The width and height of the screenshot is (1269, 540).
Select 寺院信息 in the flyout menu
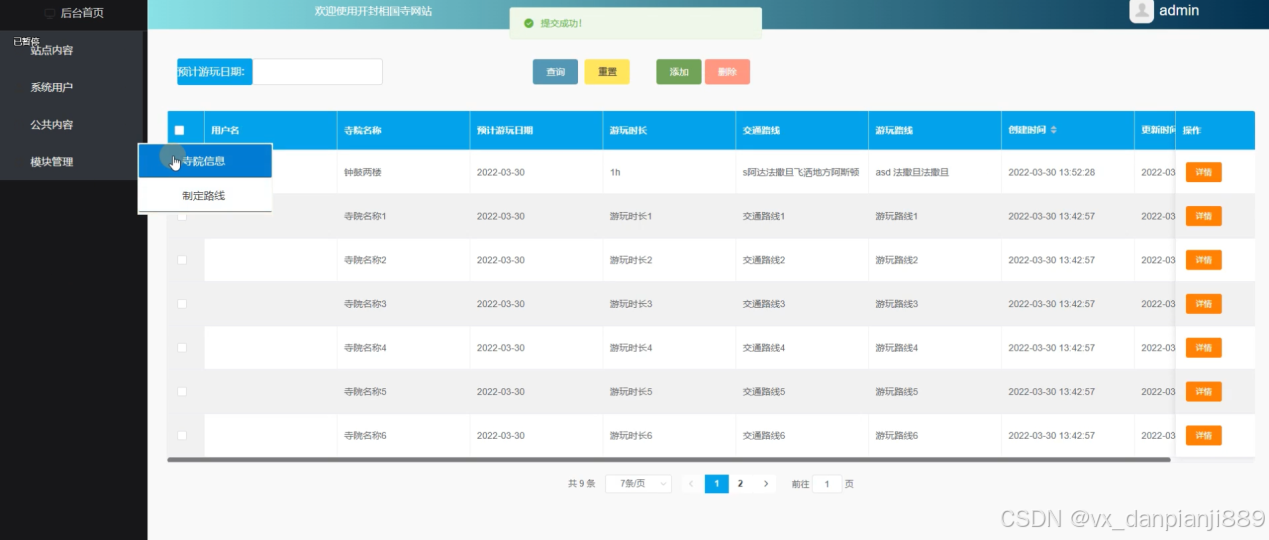tap(204, 161)
